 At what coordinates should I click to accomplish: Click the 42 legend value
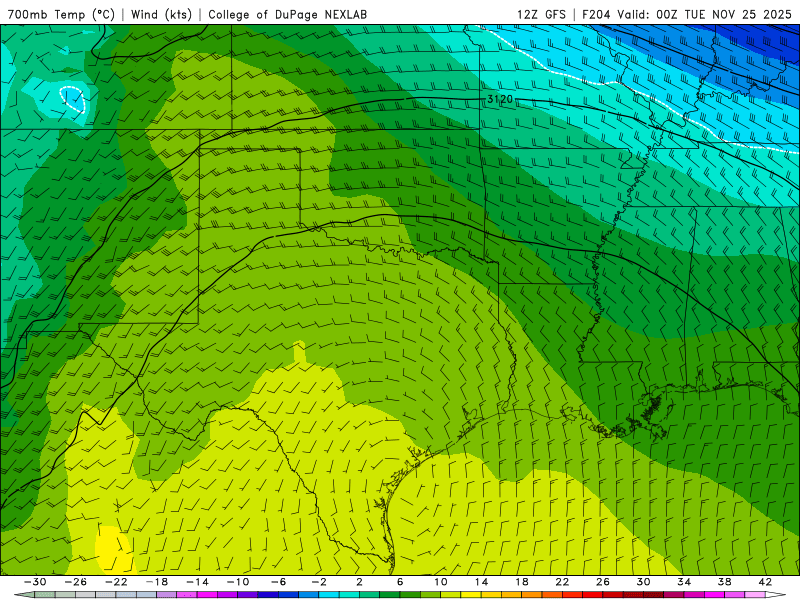coord(765,582)
